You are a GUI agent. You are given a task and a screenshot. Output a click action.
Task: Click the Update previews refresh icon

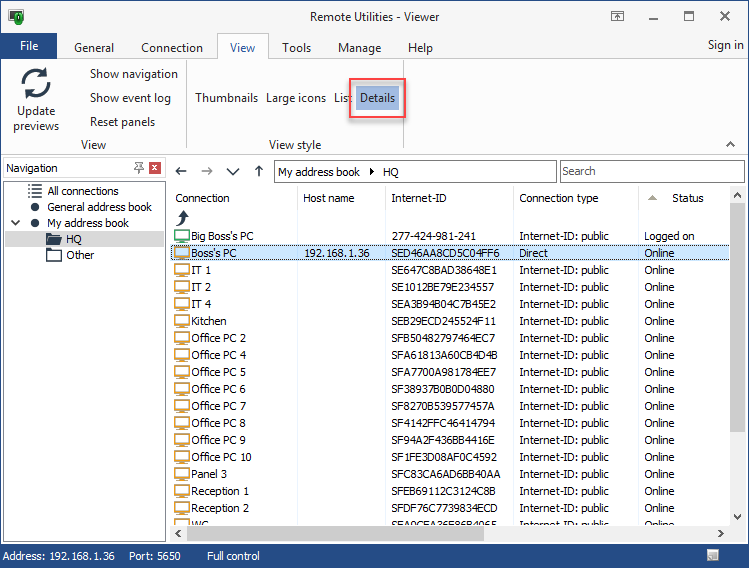(x=36, y=83)
